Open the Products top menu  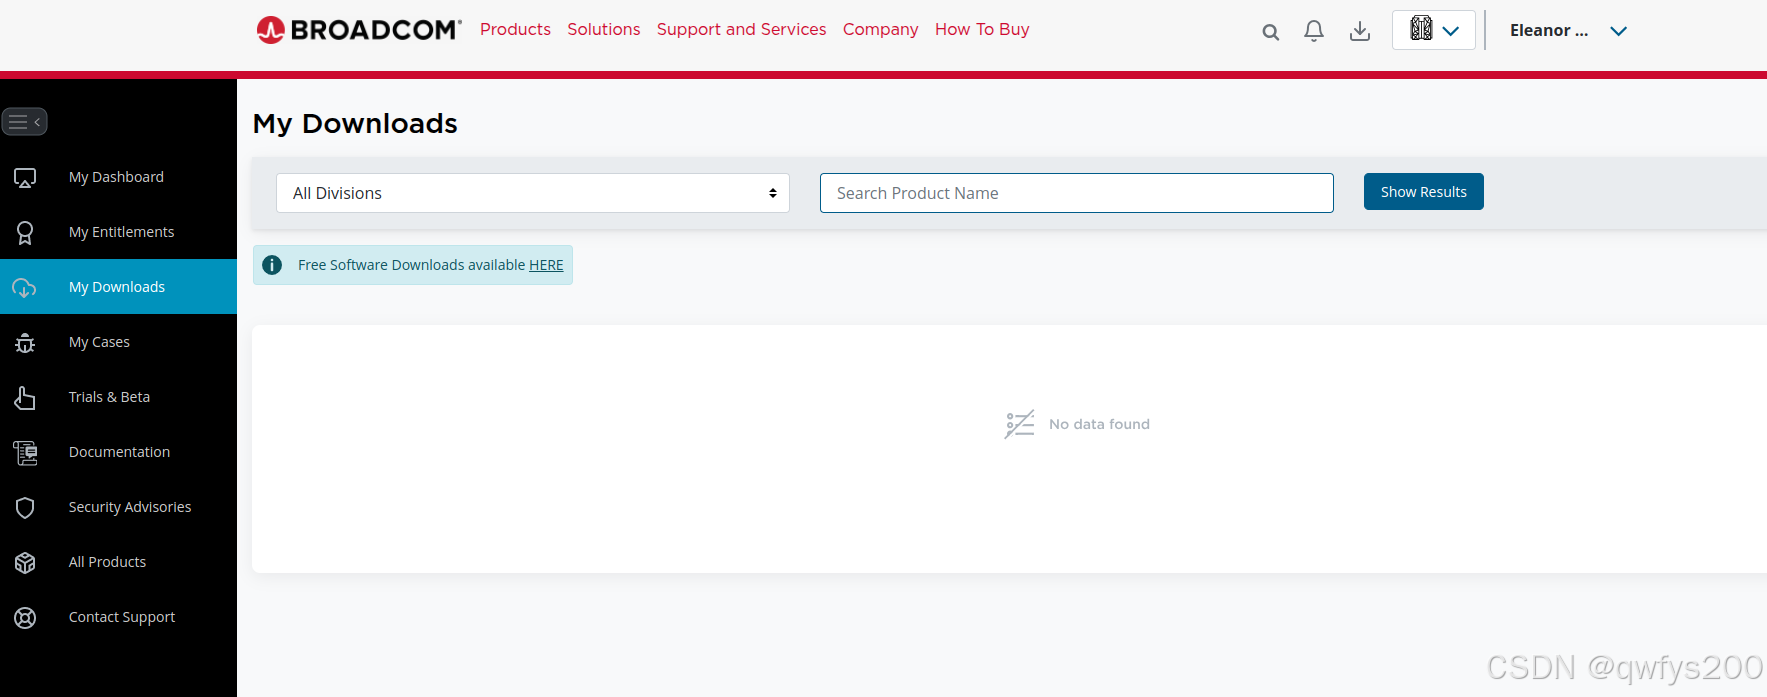[515, 30]
